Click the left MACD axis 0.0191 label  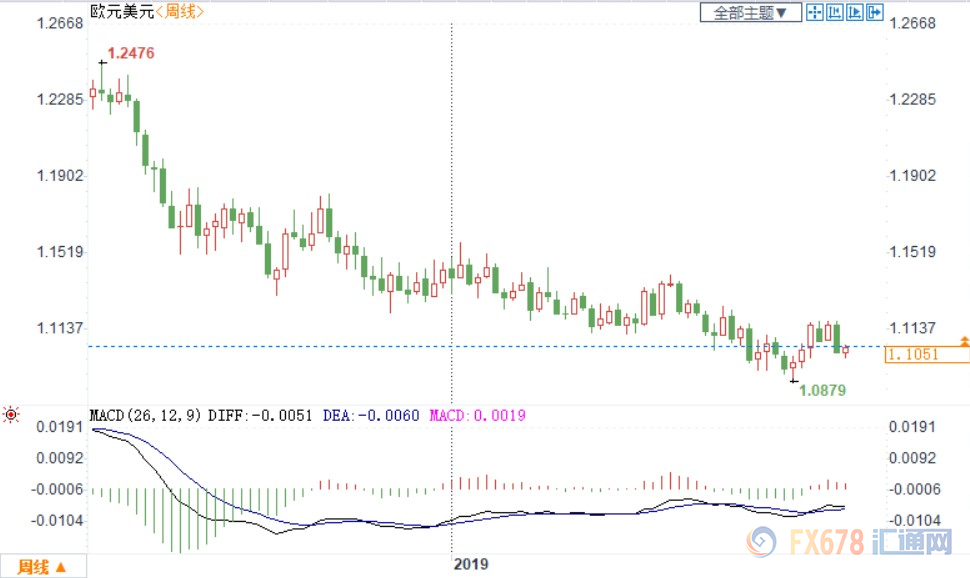tap(59, 427)
